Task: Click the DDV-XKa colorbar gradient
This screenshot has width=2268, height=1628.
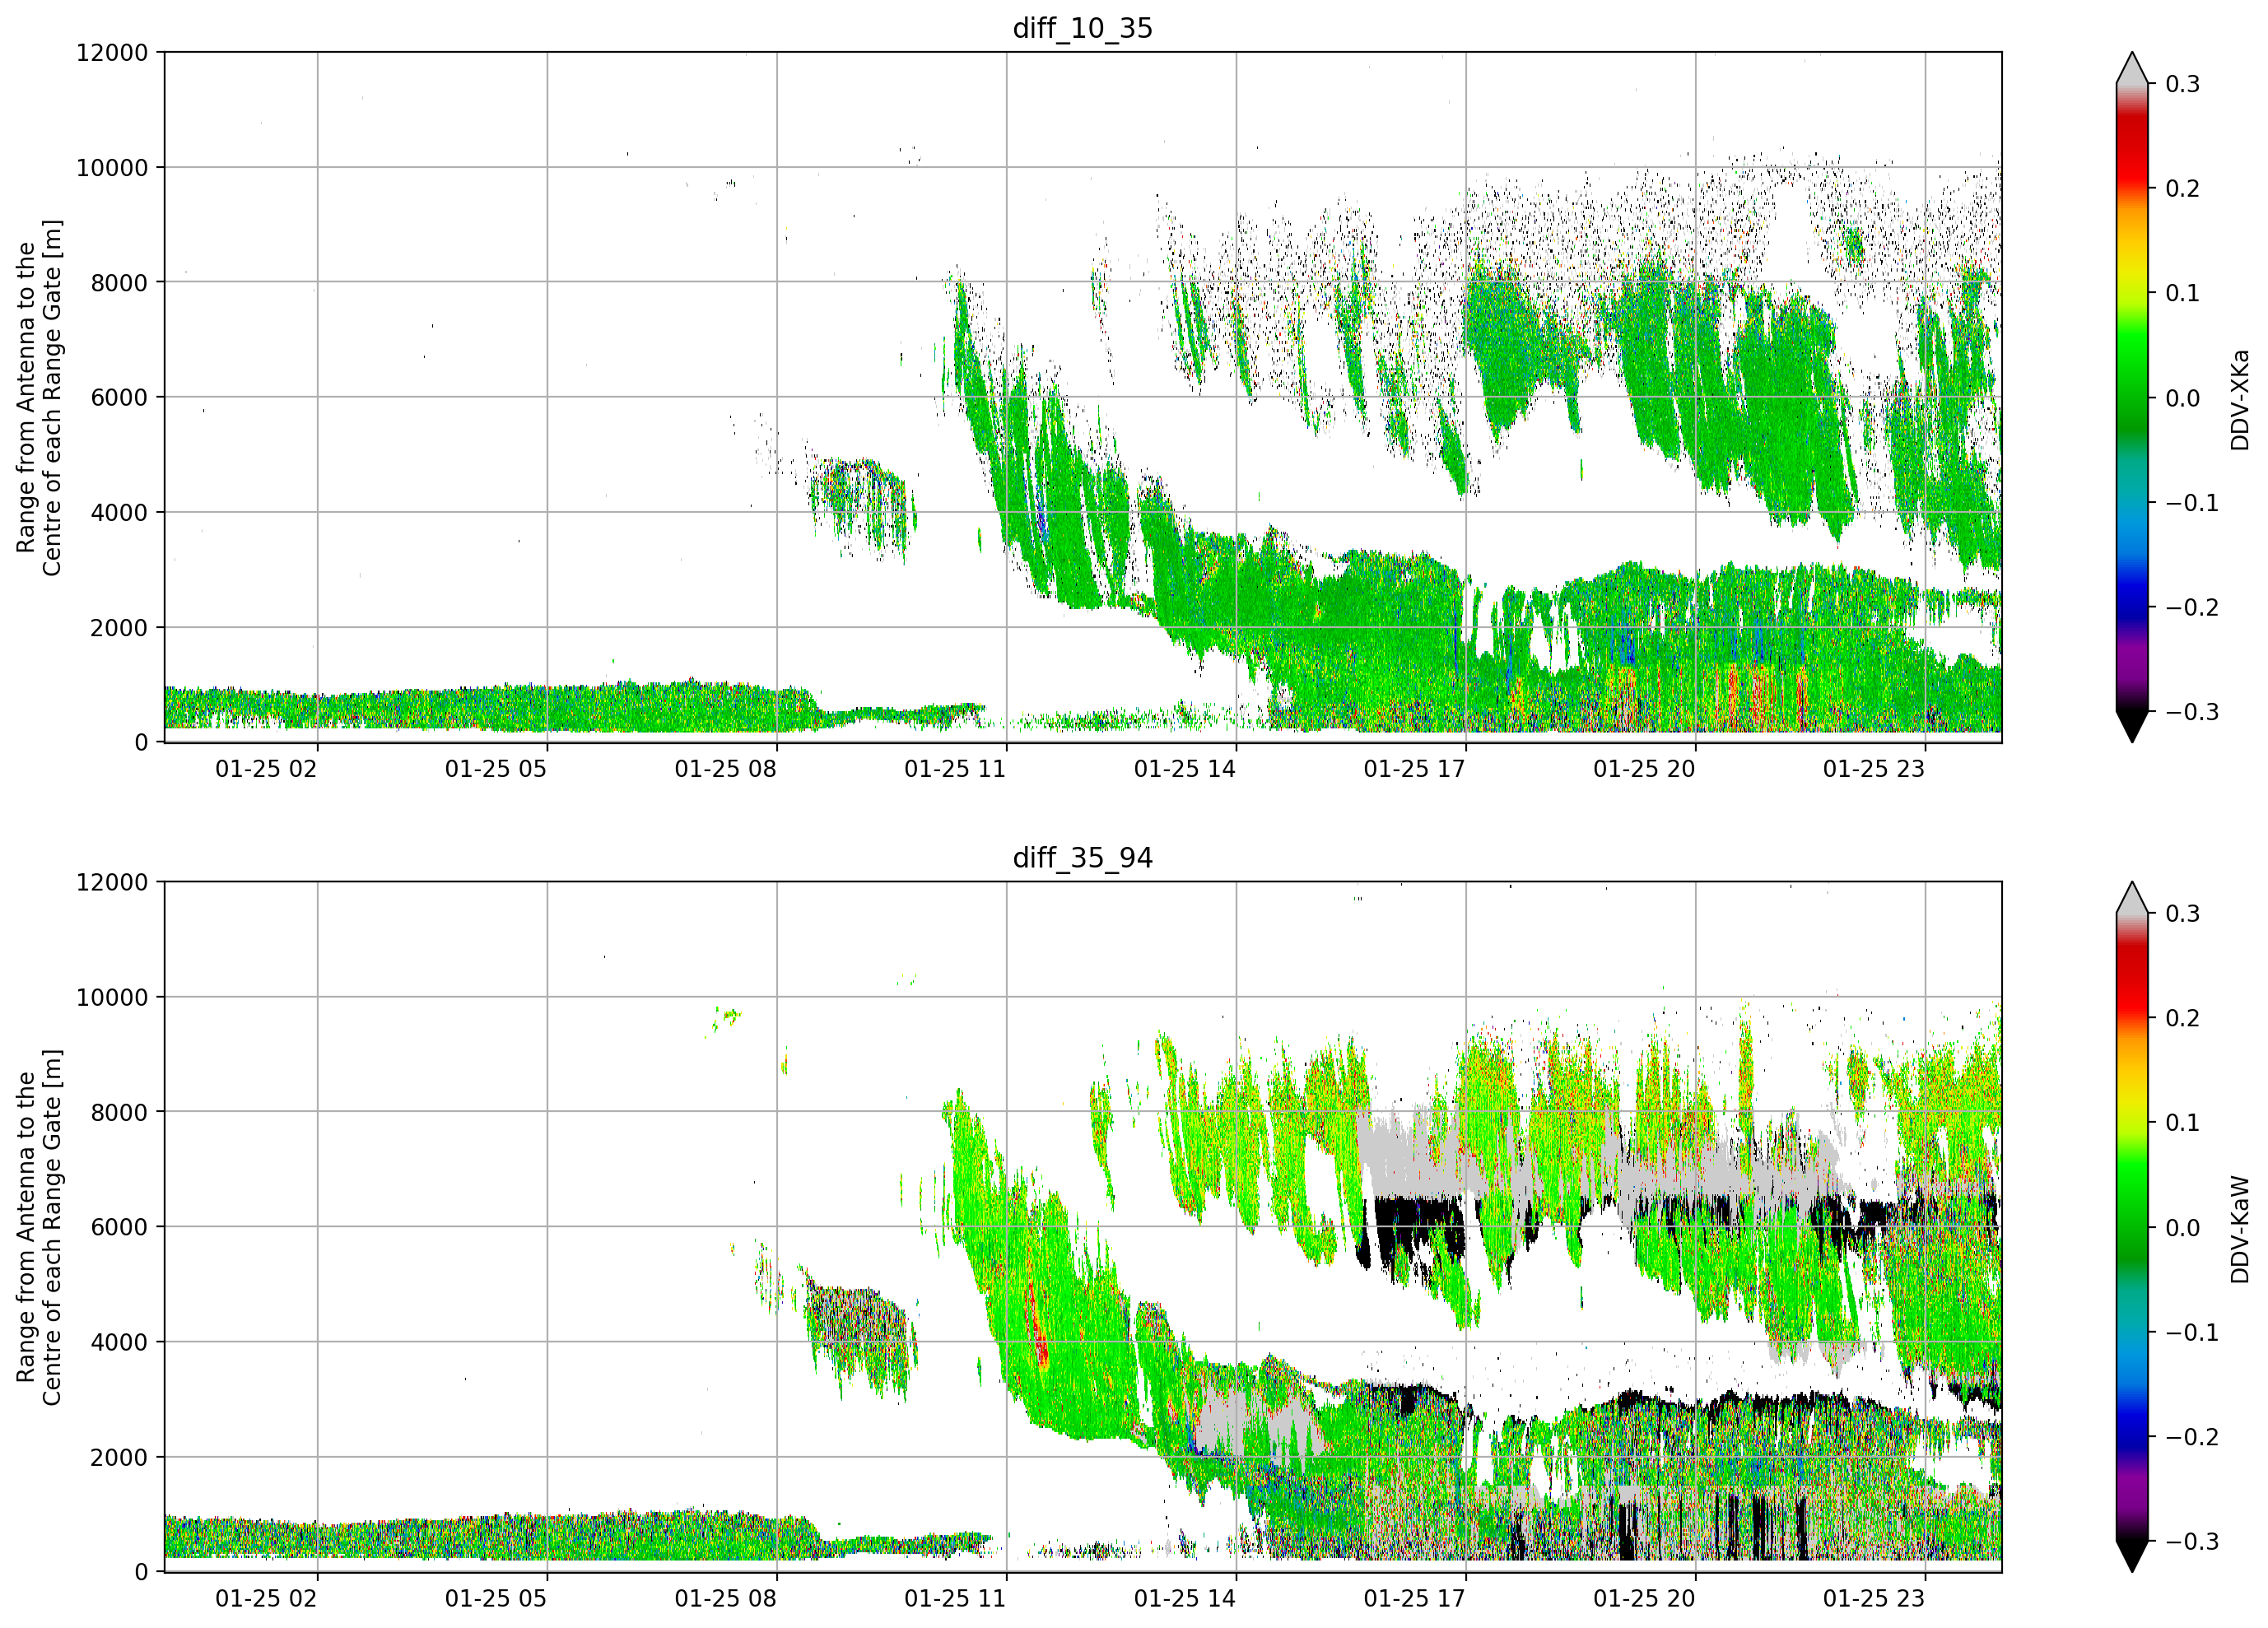Action: pyautogui.click(x=2131, y=397)
